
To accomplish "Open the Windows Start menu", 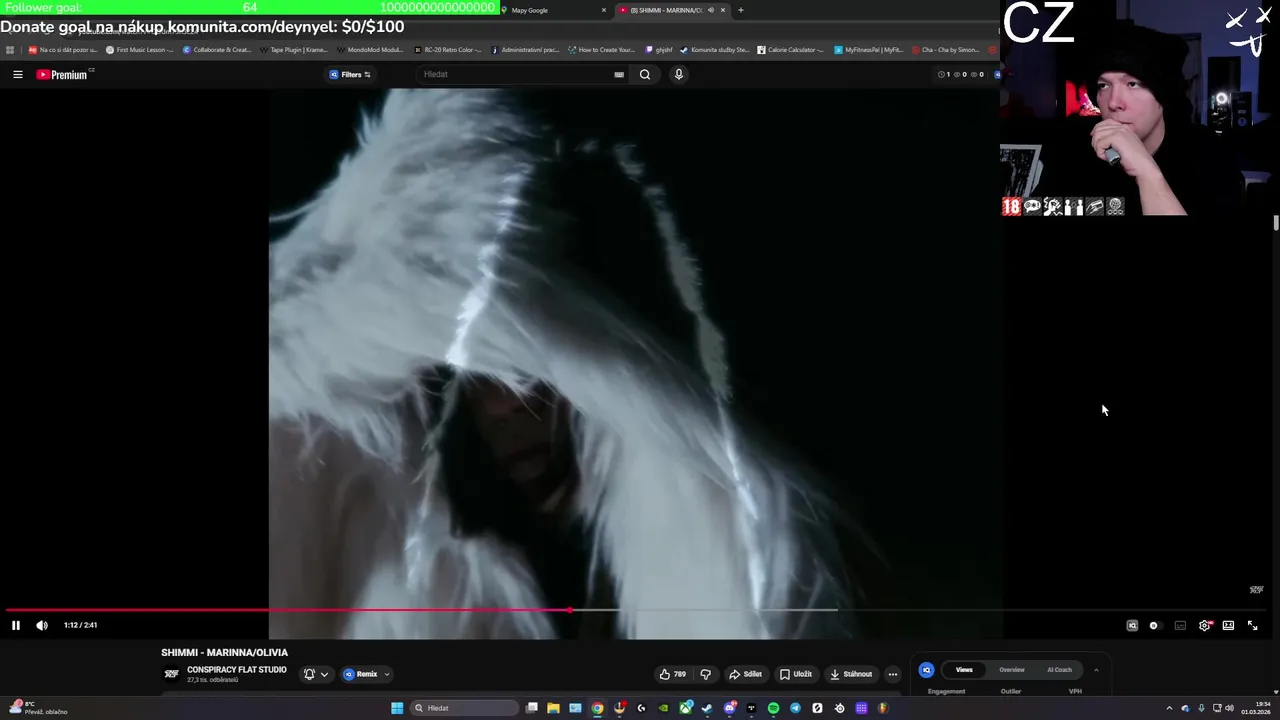I will tap(397, 708).
